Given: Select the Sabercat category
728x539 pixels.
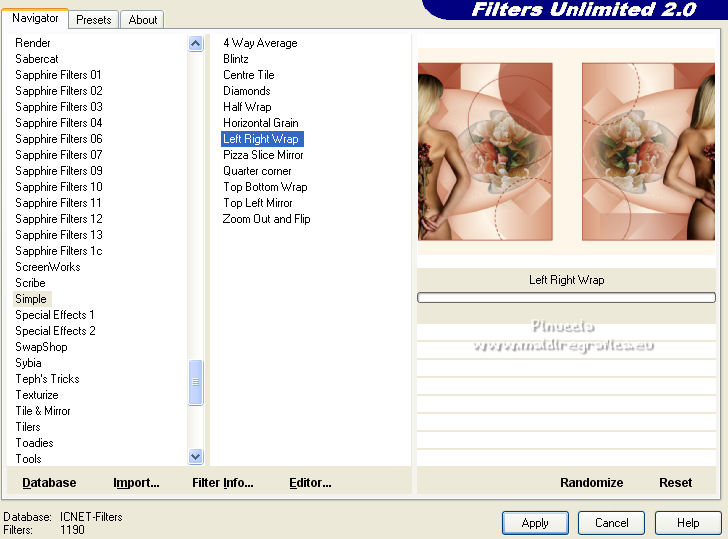Looking at the screenshot, I should 37,59.
